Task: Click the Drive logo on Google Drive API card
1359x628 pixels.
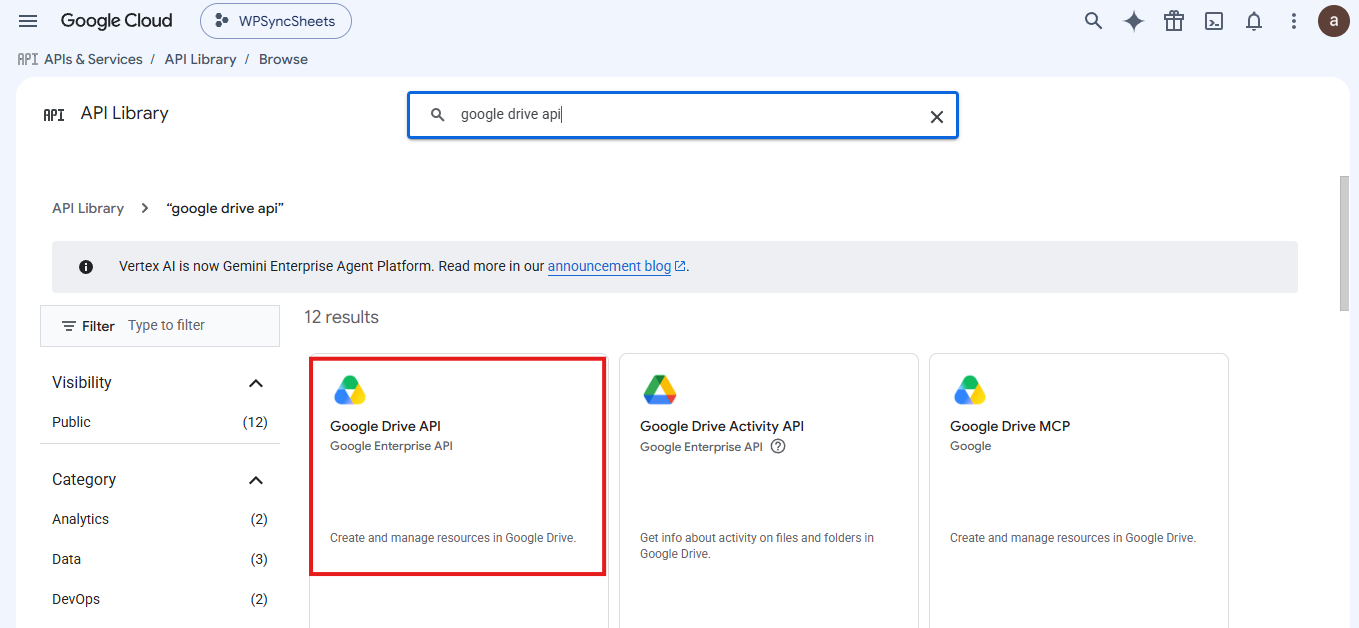Action: click(350, 390)
